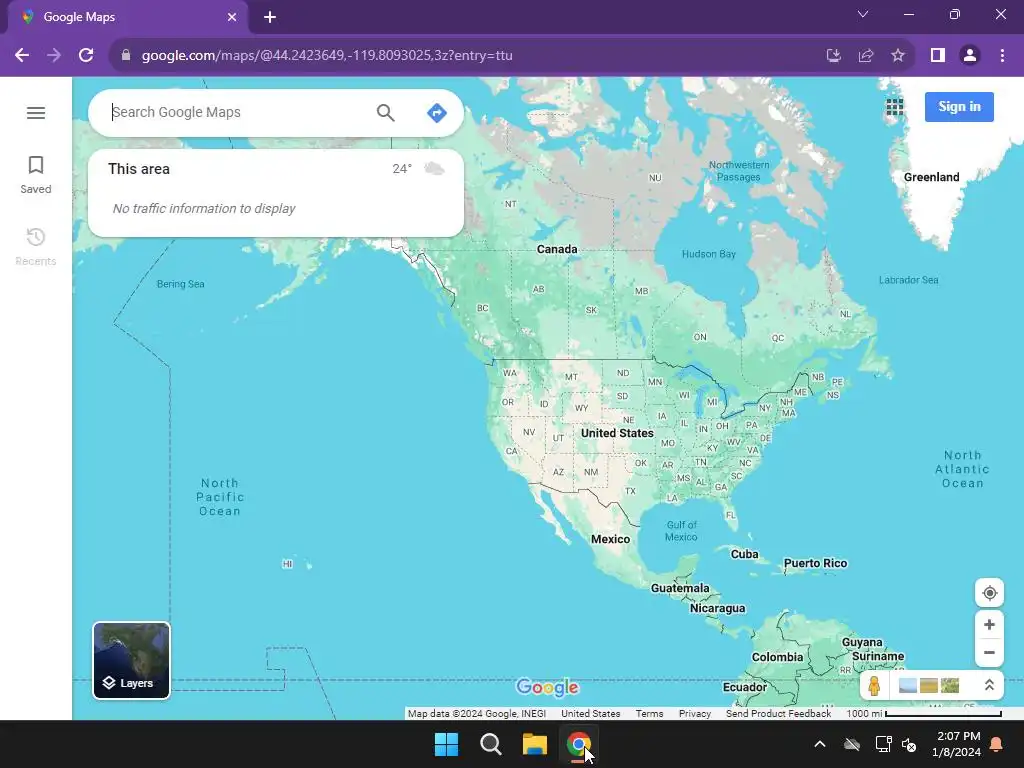
Task: Open the tab search dropdown
Action: coord(863,14)
